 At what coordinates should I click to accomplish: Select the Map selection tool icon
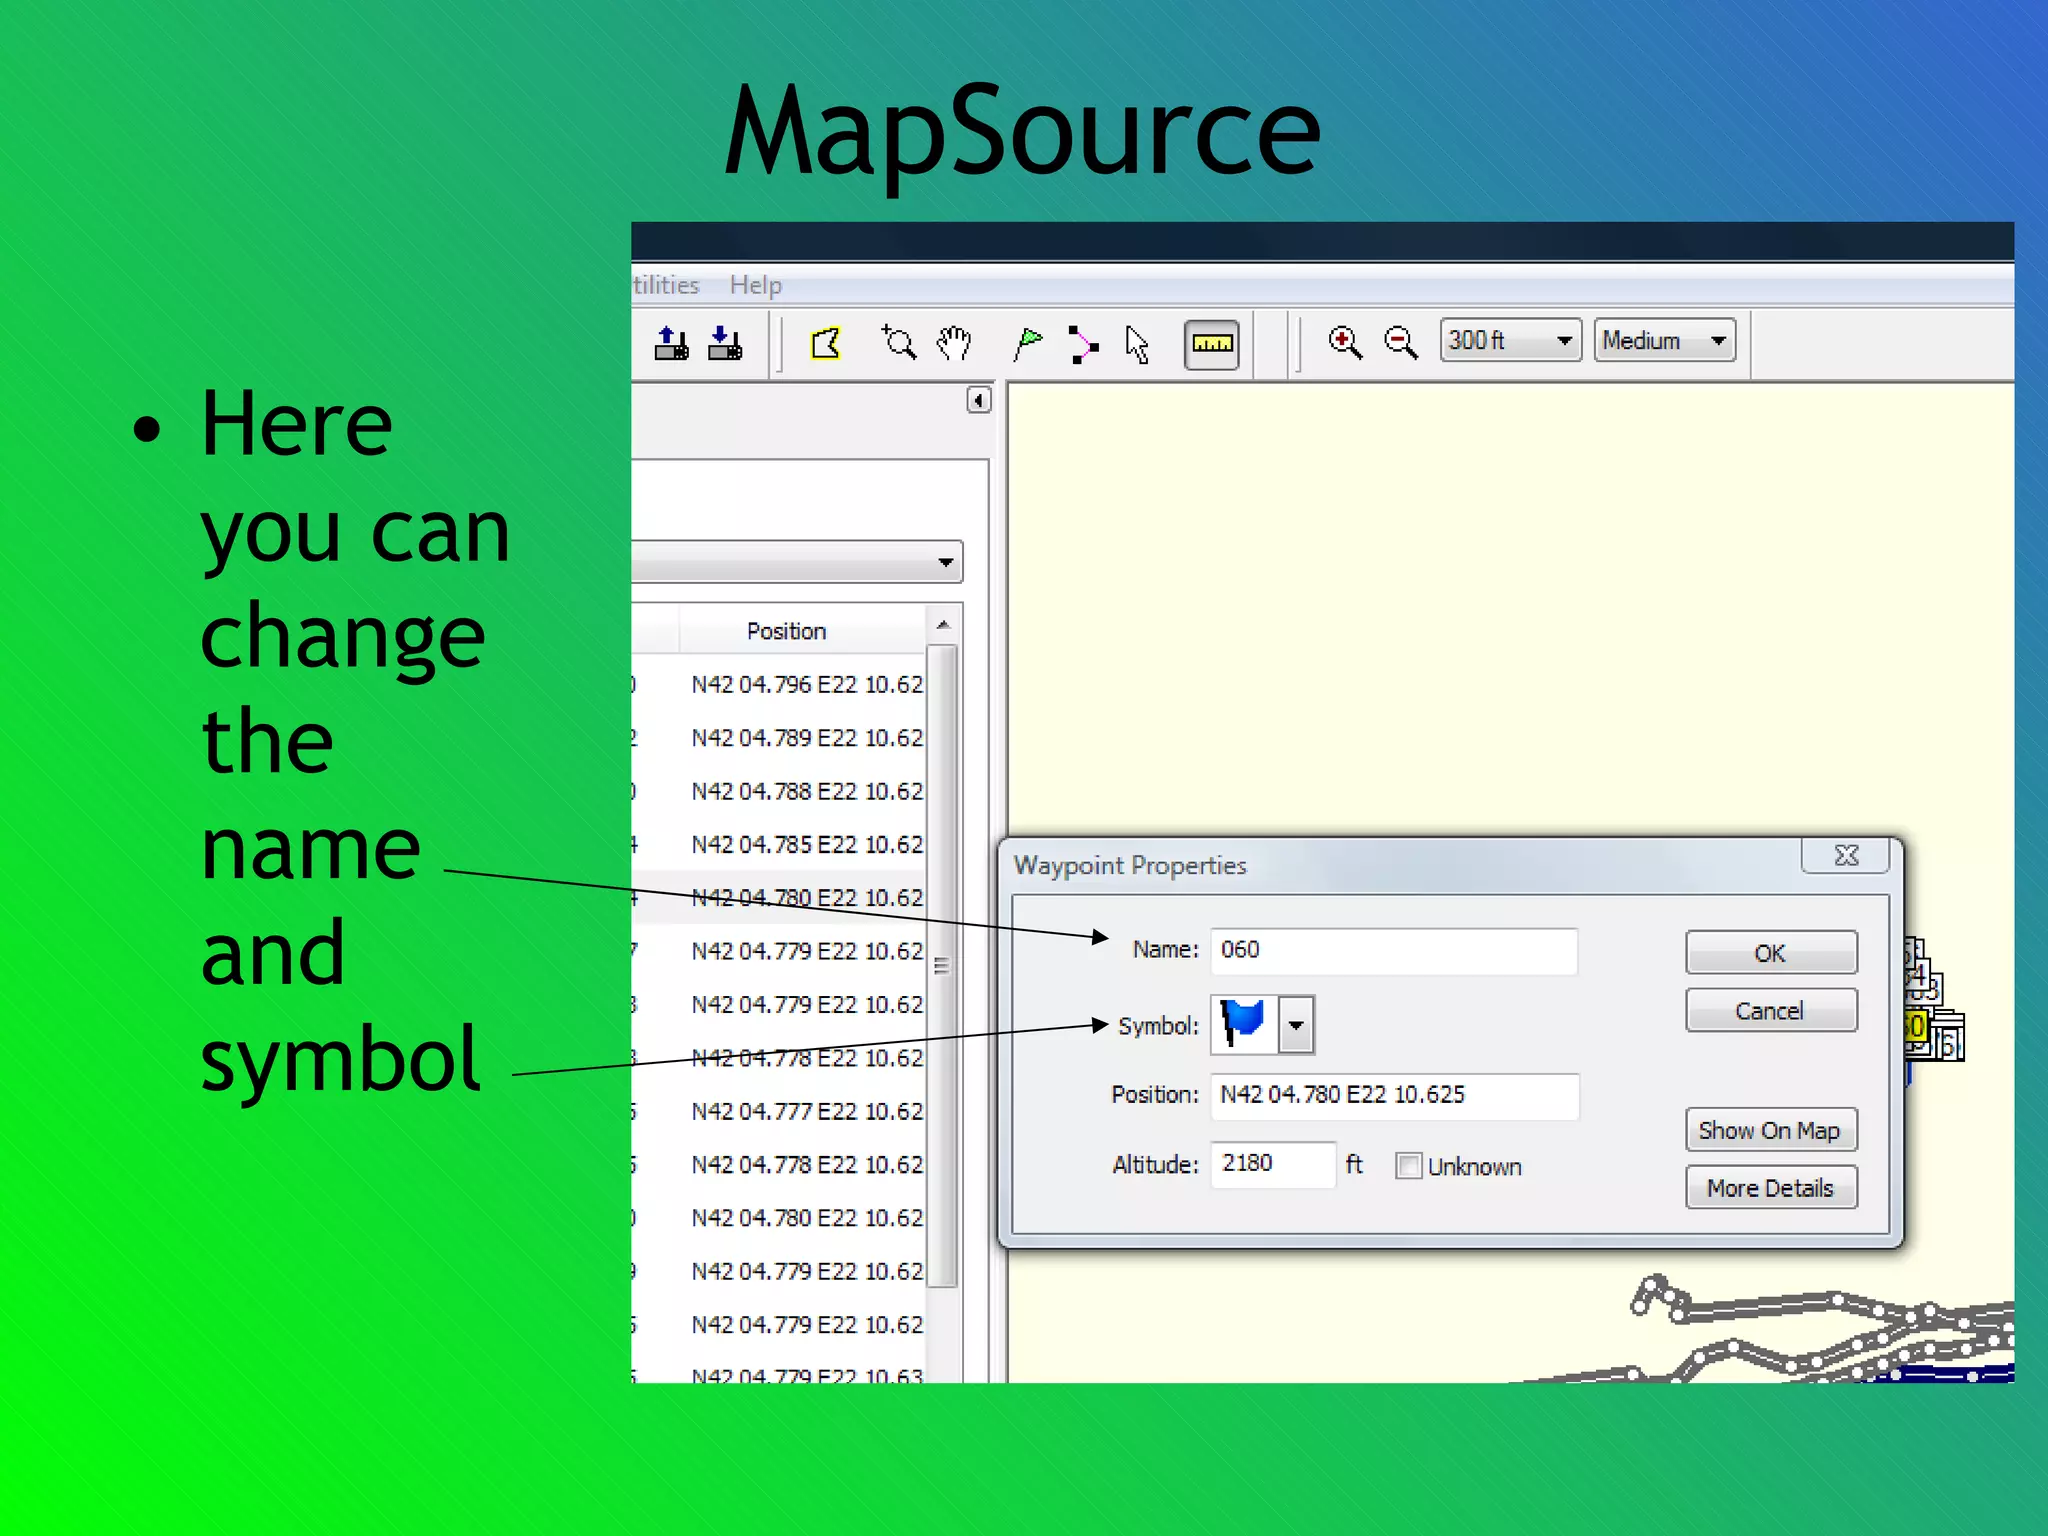point(826,343)
